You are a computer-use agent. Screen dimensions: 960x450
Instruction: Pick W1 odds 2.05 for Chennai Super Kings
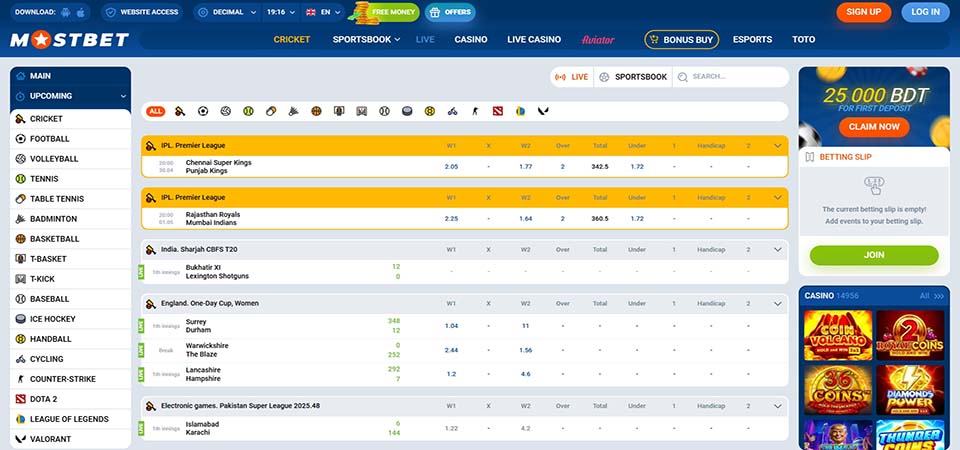(x=451, y=167)
